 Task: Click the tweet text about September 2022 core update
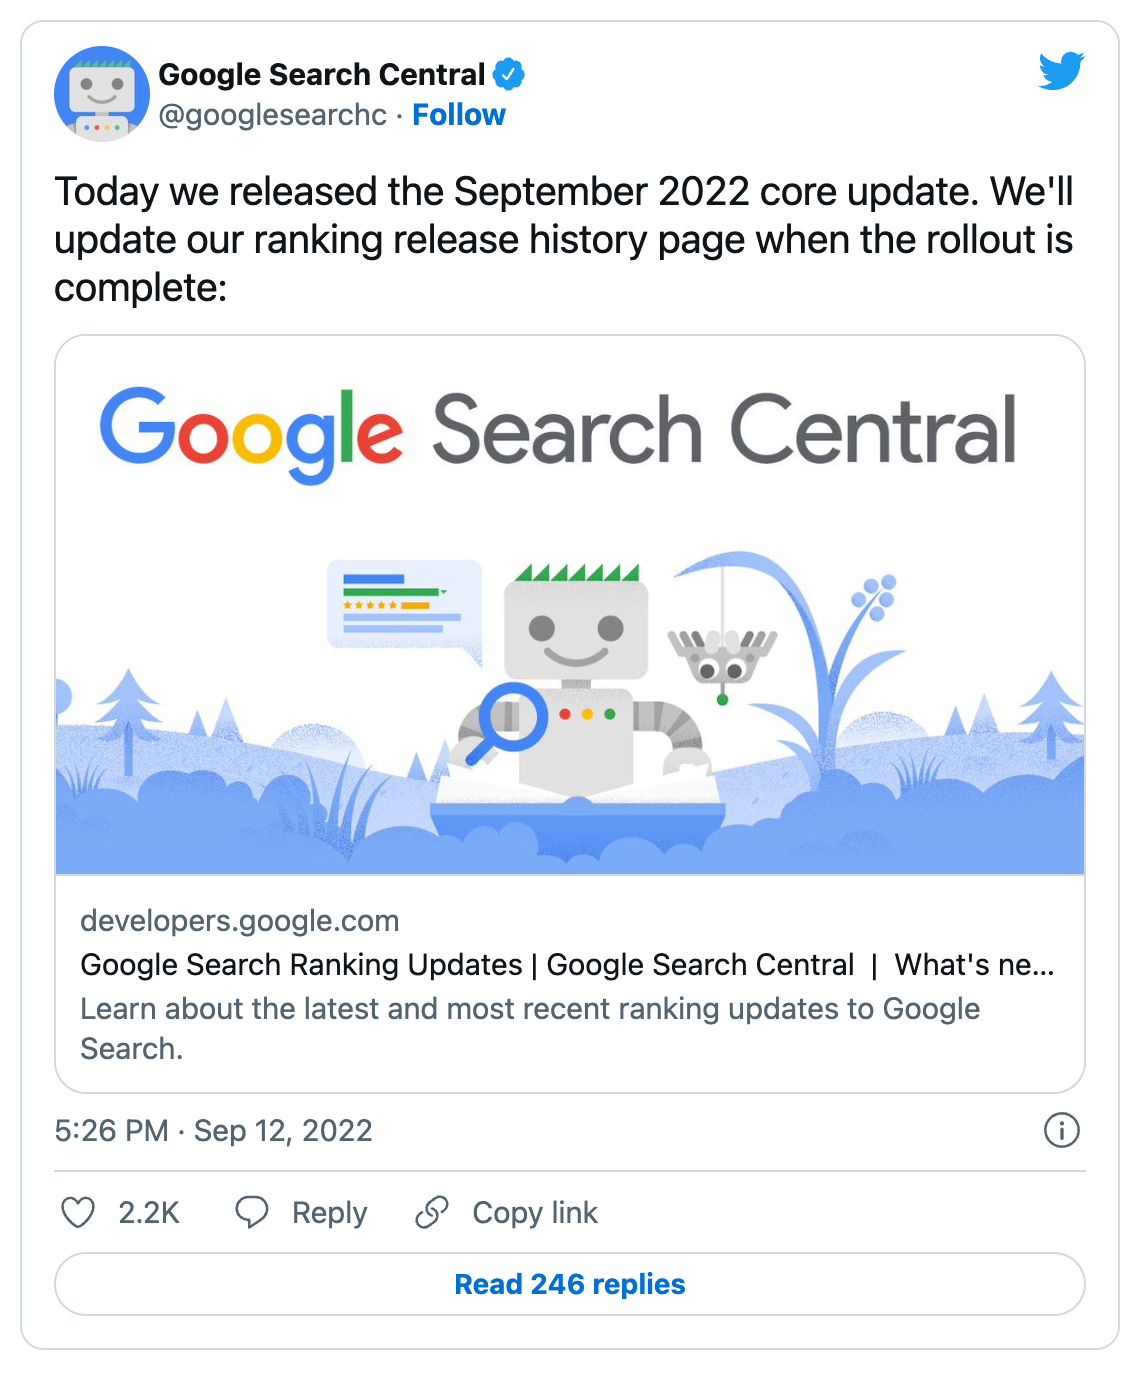tap(564, 239)
